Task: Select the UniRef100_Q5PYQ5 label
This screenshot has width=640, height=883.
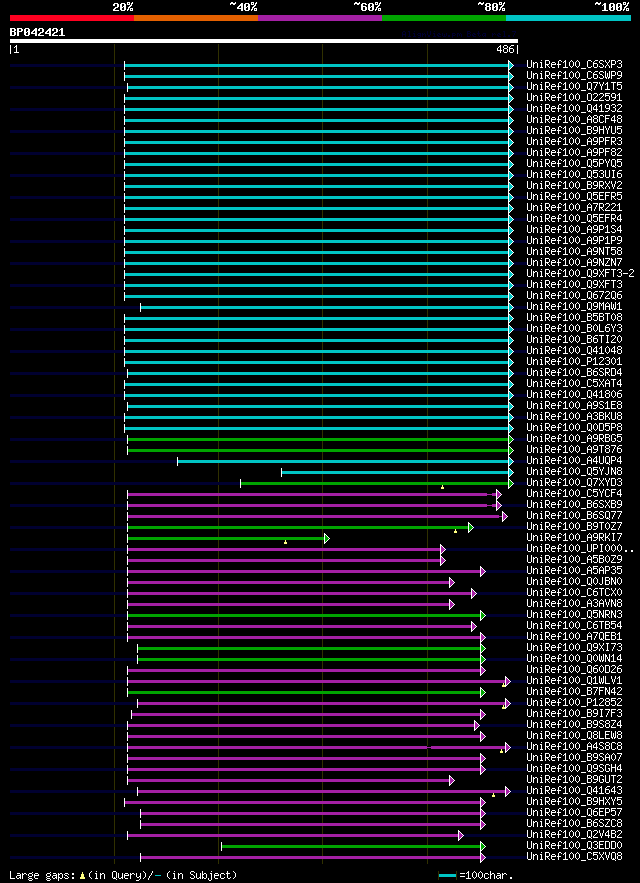Action: (574, 164)
